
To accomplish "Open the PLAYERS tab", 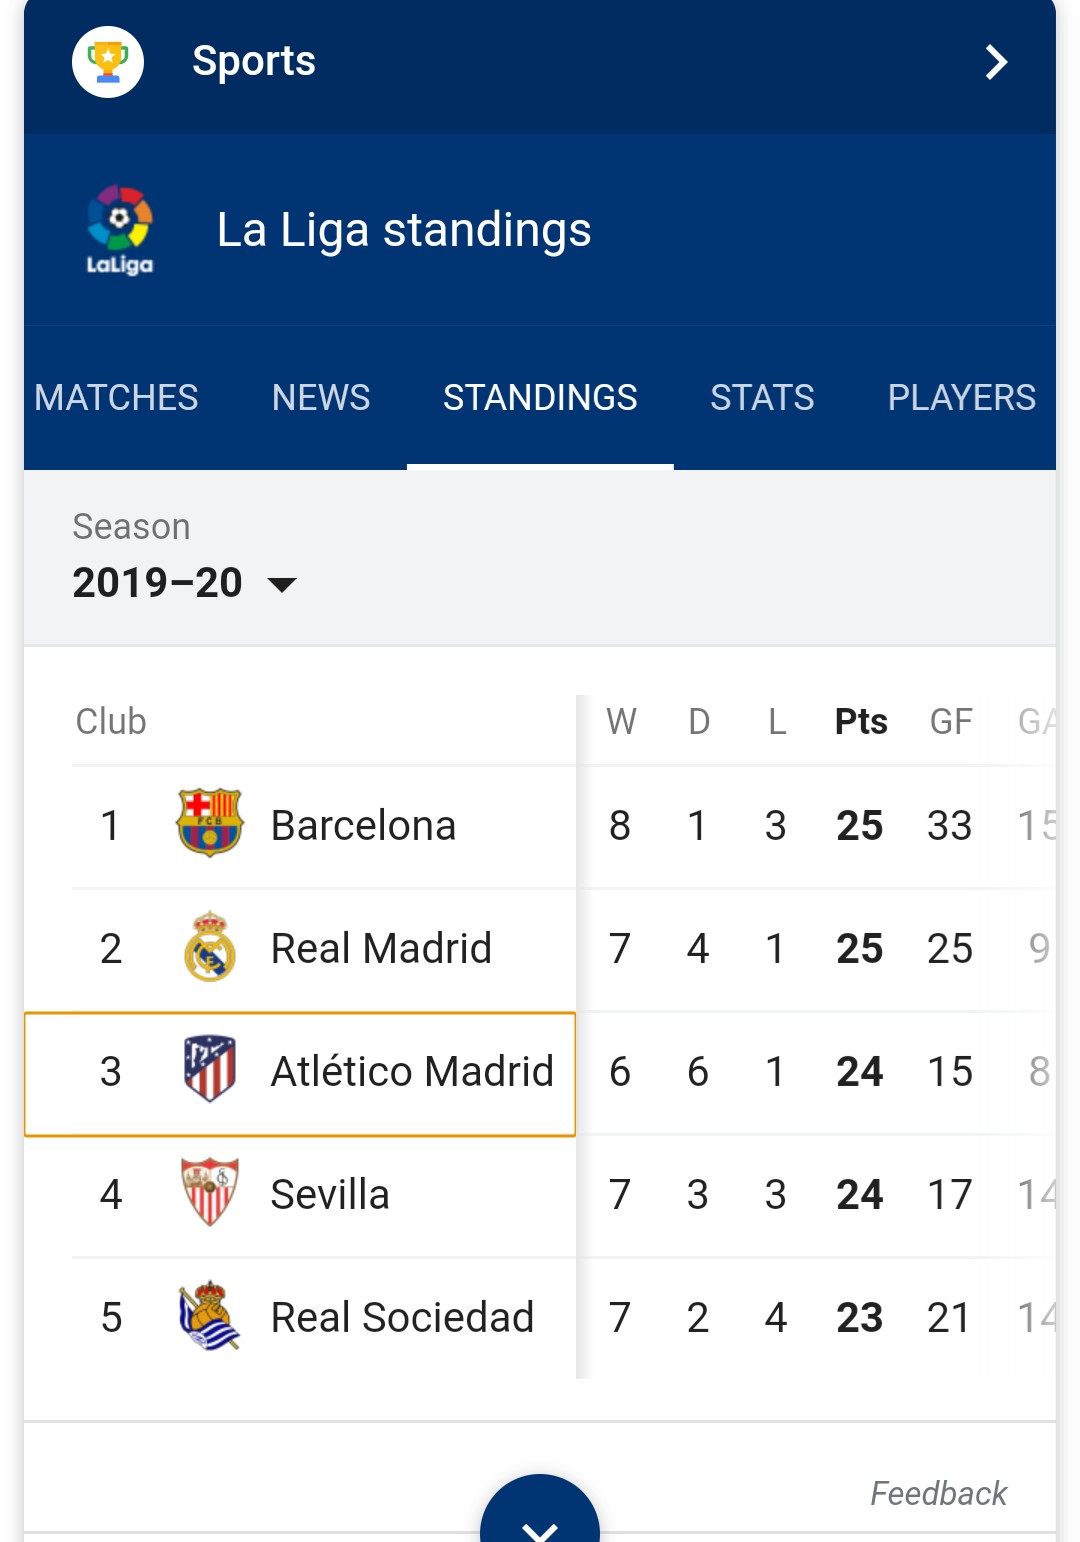I will coord(961,398).
